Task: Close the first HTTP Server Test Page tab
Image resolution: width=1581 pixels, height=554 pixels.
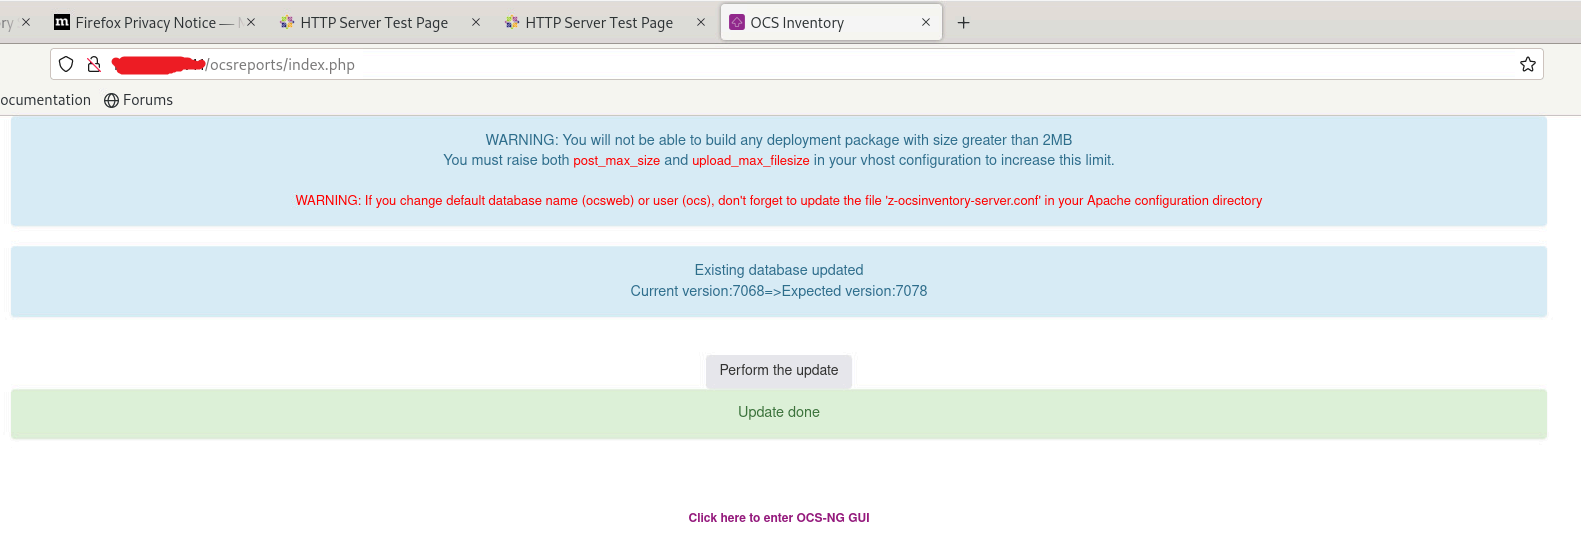Action: [476, 22]
